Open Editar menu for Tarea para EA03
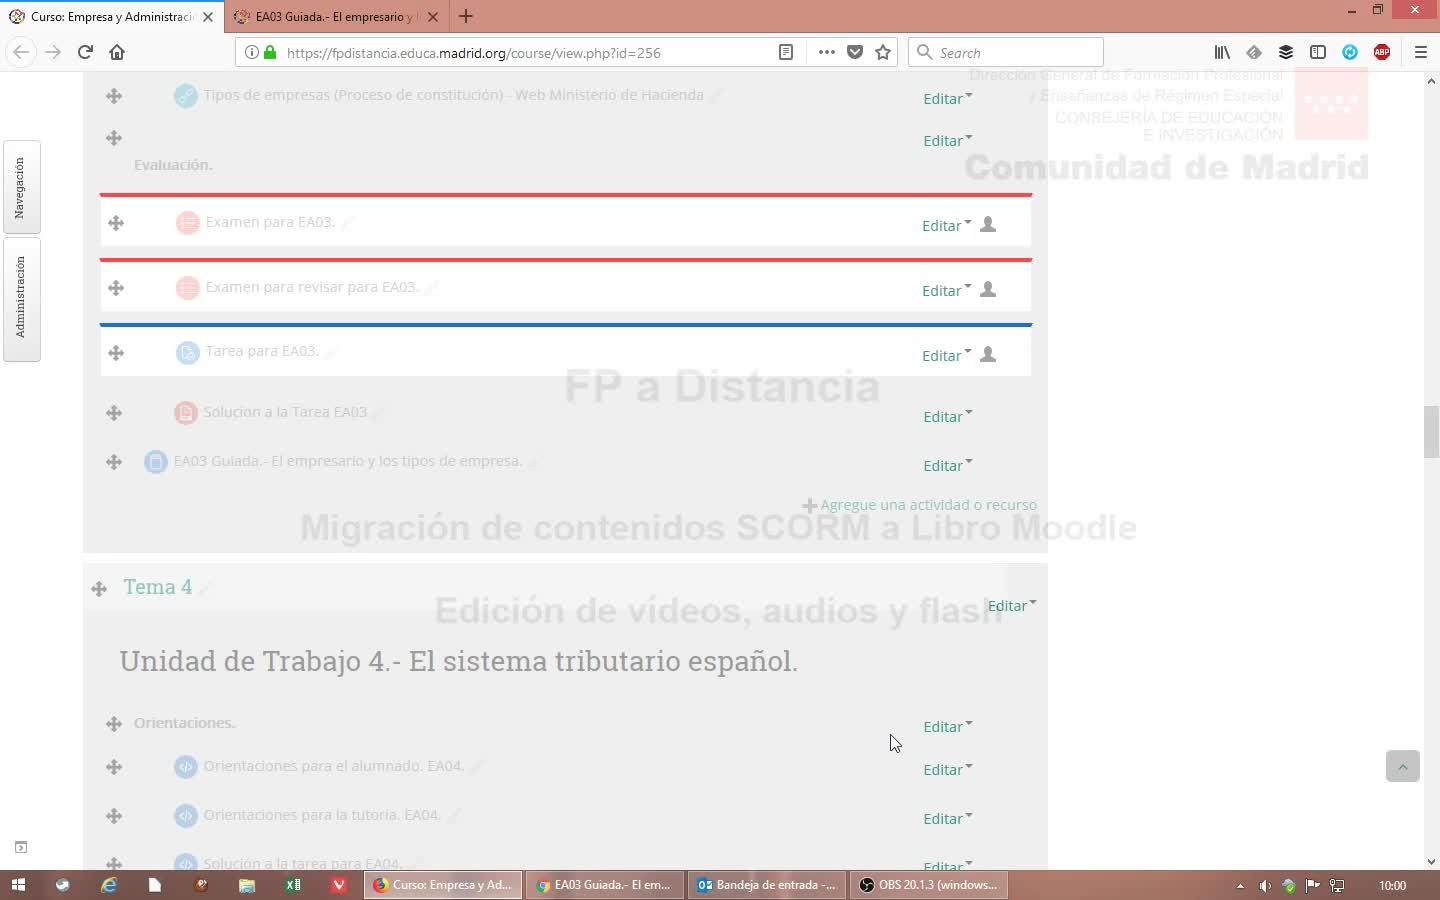Image resolution: width=1440 pixels, height=900 pixels. [947, 355]
